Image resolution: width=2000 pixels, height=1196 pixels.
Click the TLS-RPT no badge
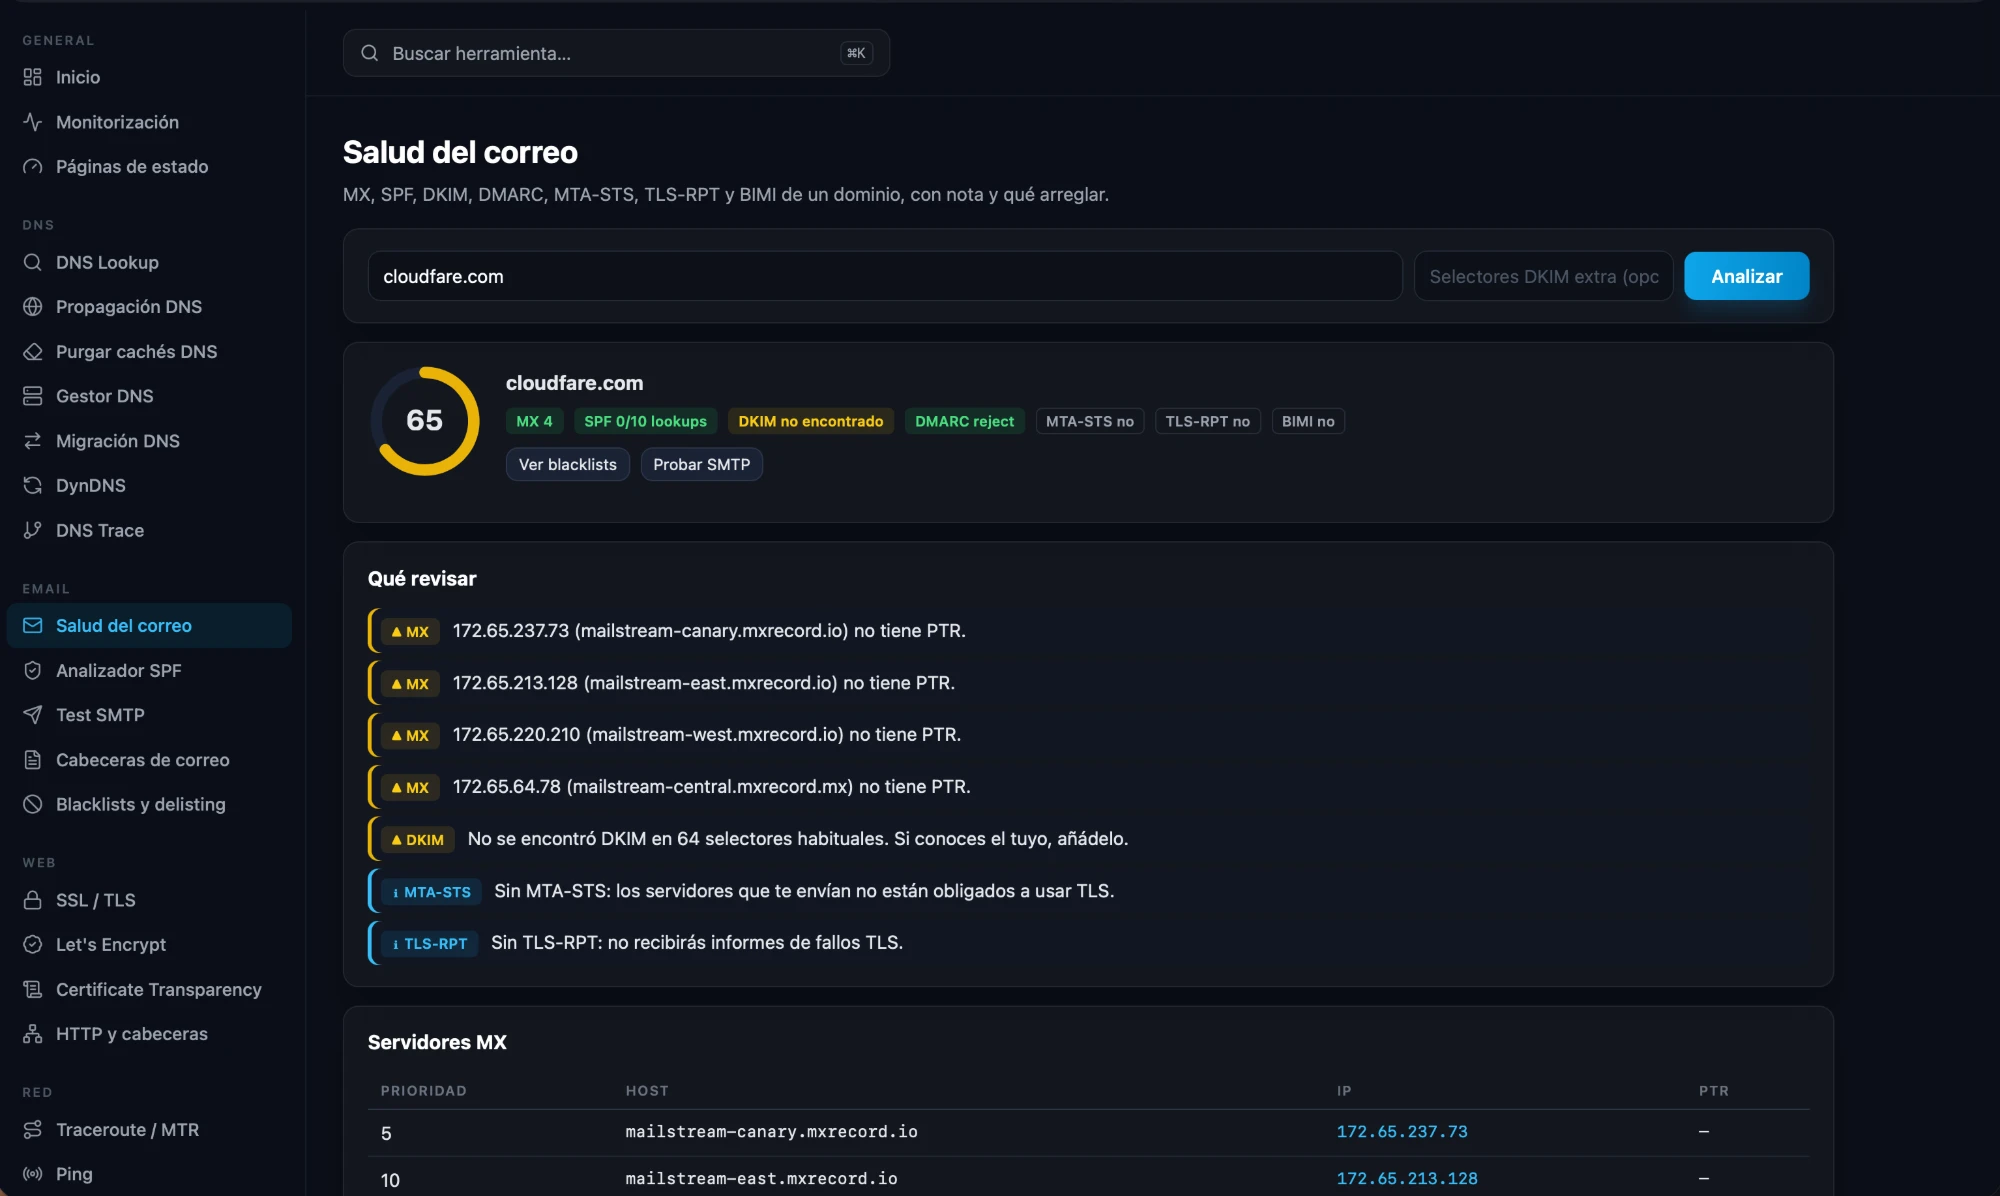click(1207, 421)
